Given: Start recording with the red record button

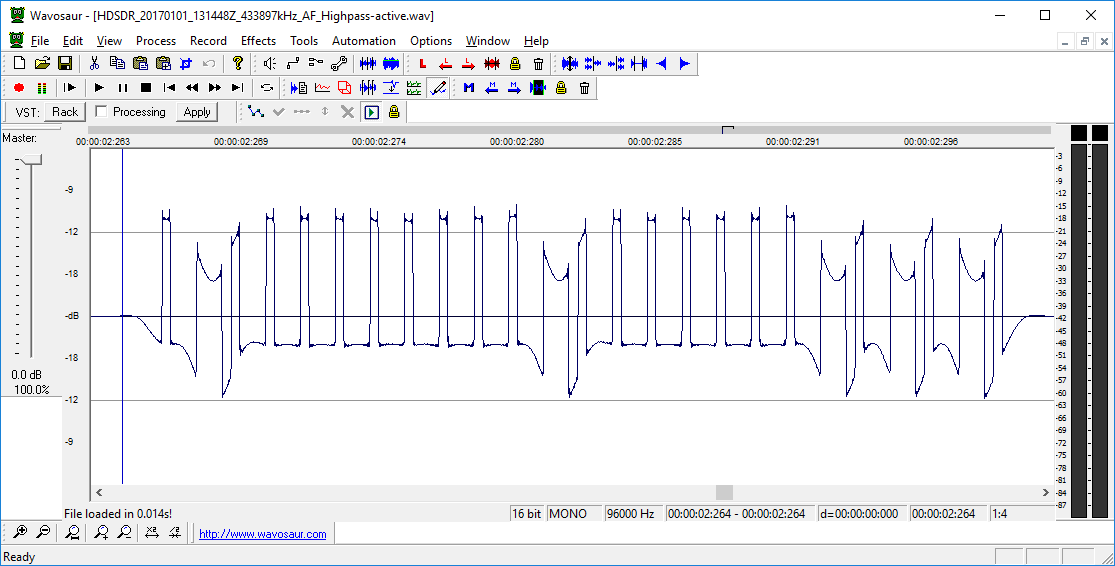Looking at the screenshot, I should 19,87.
